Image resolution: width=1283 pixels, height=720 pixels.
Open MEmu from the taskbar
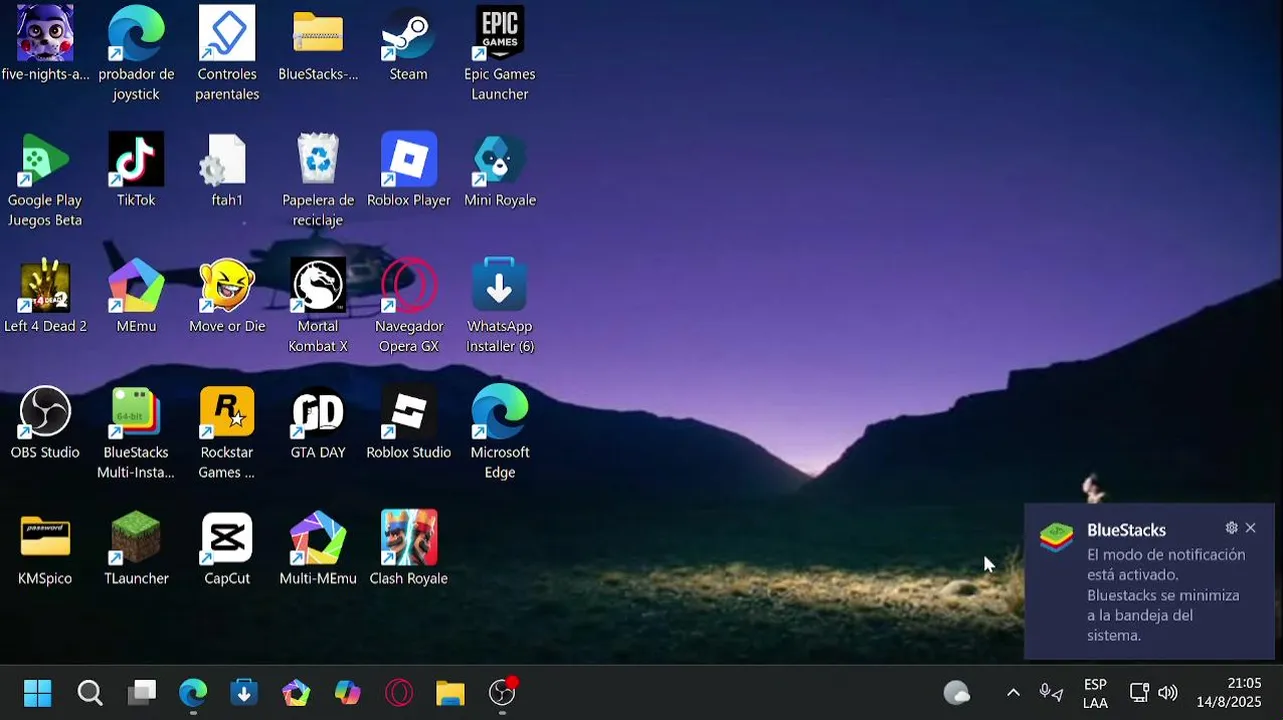[x=296, y=692]
